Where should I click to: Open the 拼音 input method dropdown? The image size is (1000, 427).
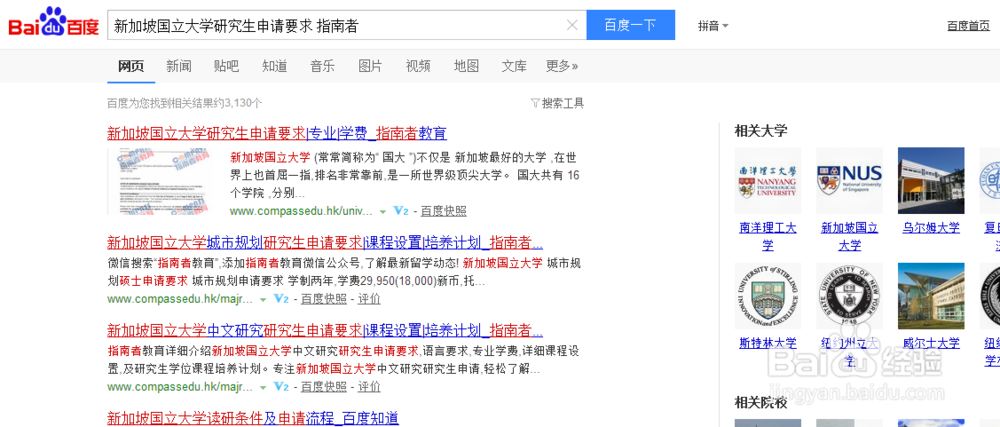click(713, 26)
